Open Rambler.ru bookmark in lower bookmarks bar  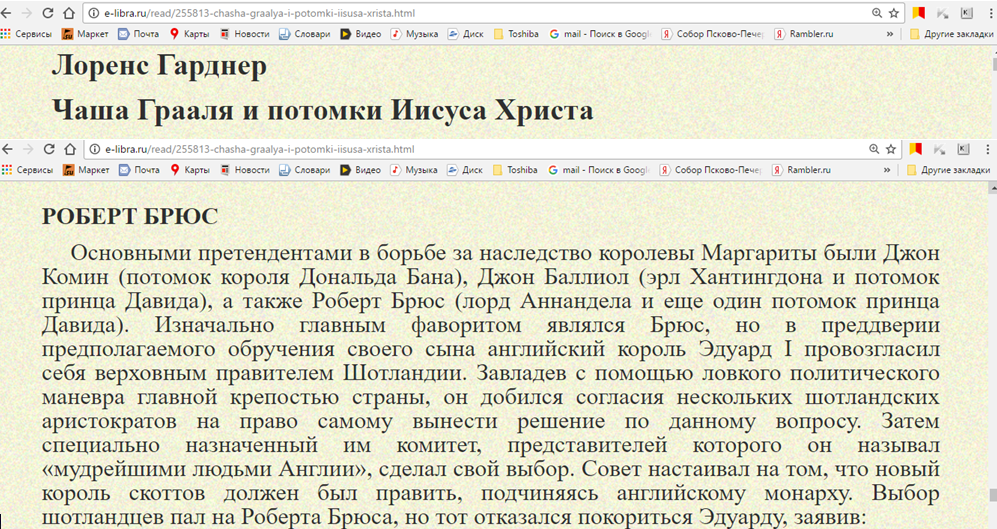(802, 170)
